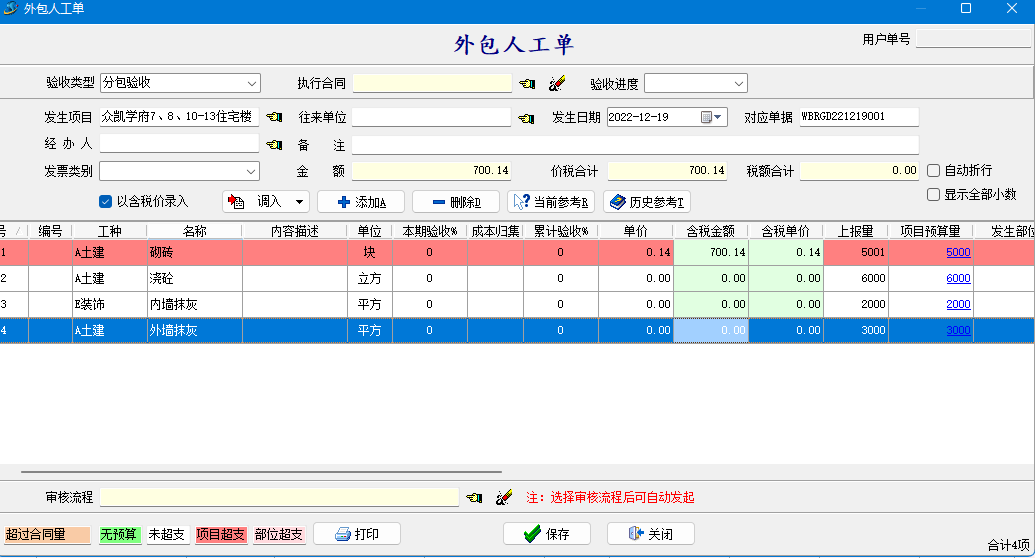Open the lookup icon next to 发生项目
The width and height of the screenshot is (1035, 558).
pos(274,118)
